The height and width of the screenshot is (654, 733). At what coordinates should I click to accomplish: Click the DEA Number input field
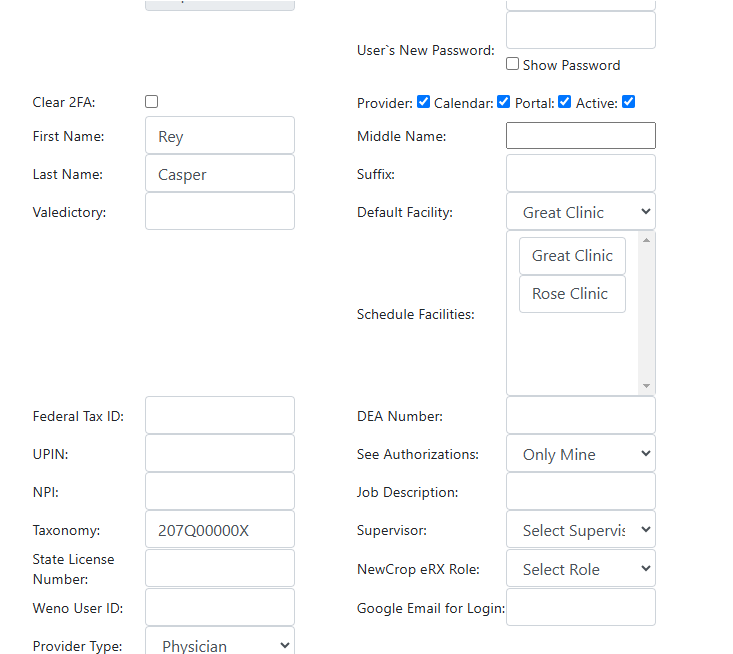[x=581, y=415]
